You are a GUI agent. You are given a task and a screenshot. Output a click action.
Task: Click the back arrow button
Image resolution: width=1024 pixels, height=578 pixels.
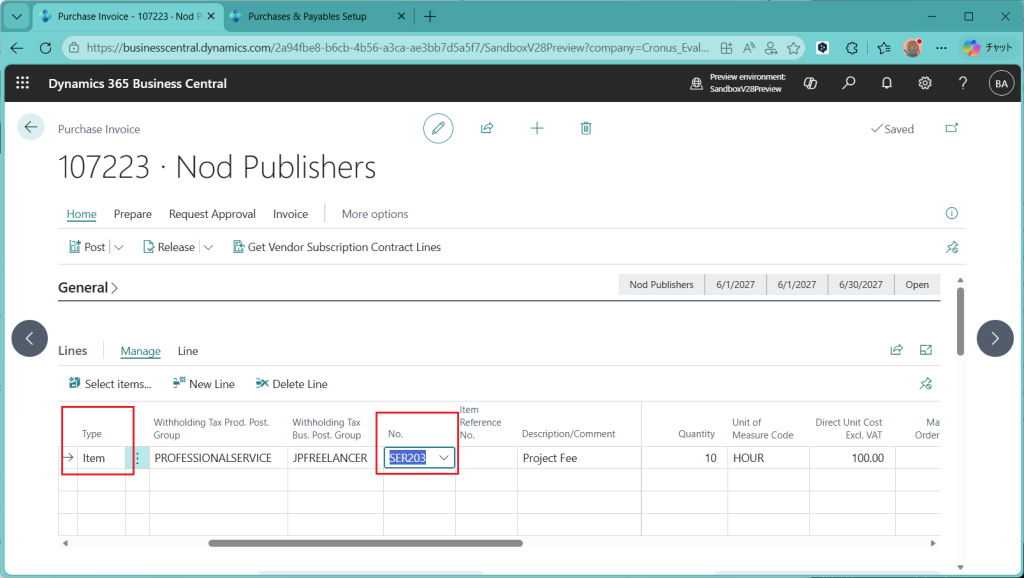point(31,127)
